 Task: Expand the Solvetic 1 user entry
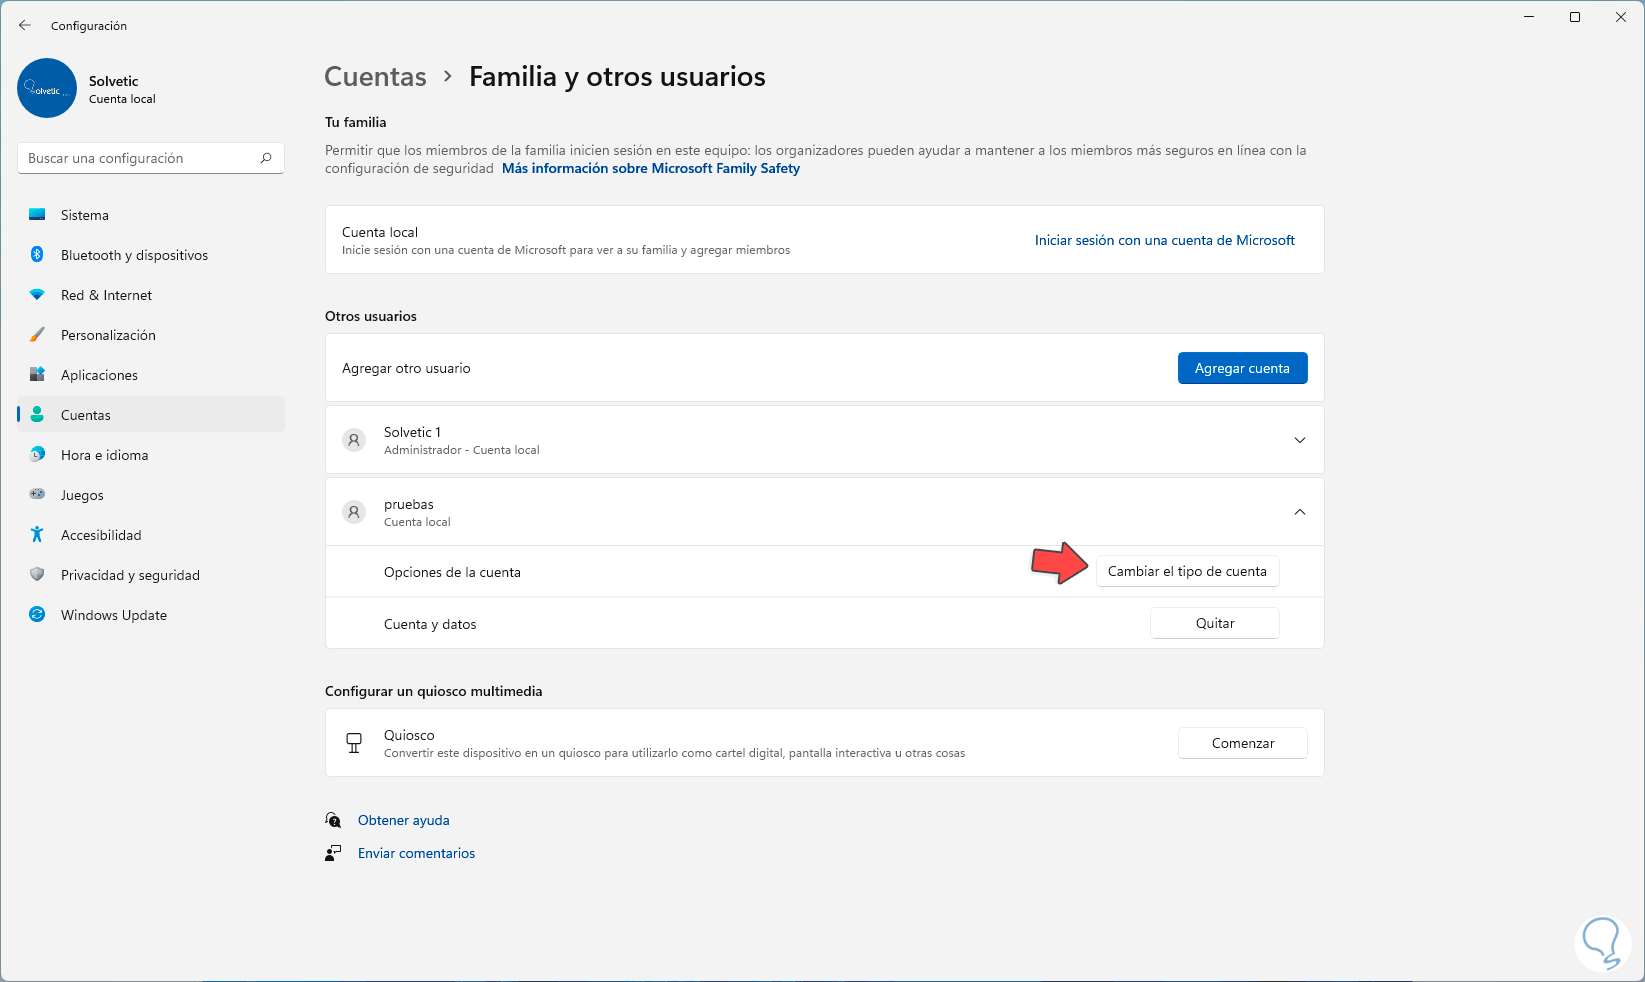click(x=1299, y=440)
